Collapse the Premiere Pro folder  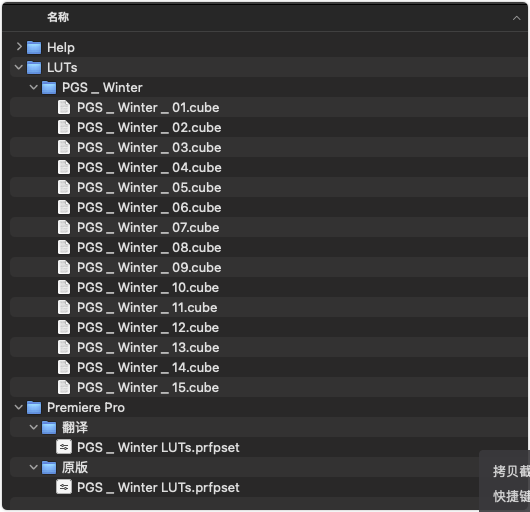[x=19, y=407]
